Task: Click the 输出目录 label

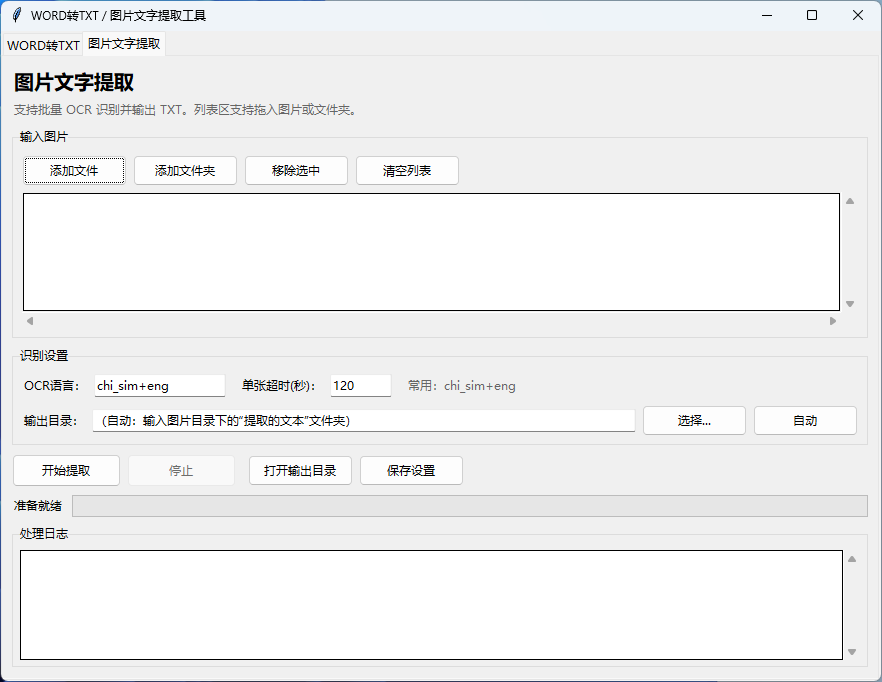Action: point(50,420)
